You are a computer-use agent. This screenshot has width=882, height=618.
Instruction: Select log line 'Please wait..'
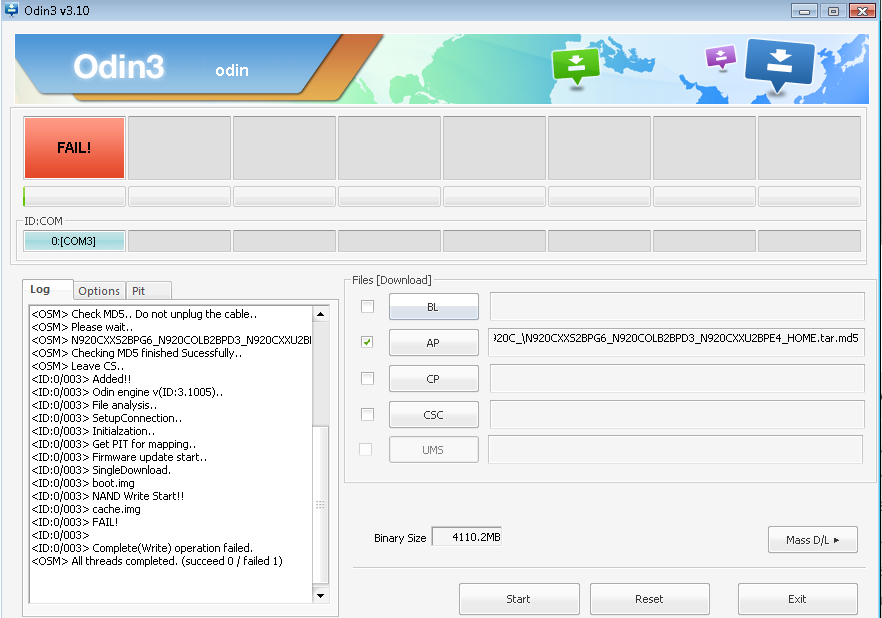pos(82,327)
